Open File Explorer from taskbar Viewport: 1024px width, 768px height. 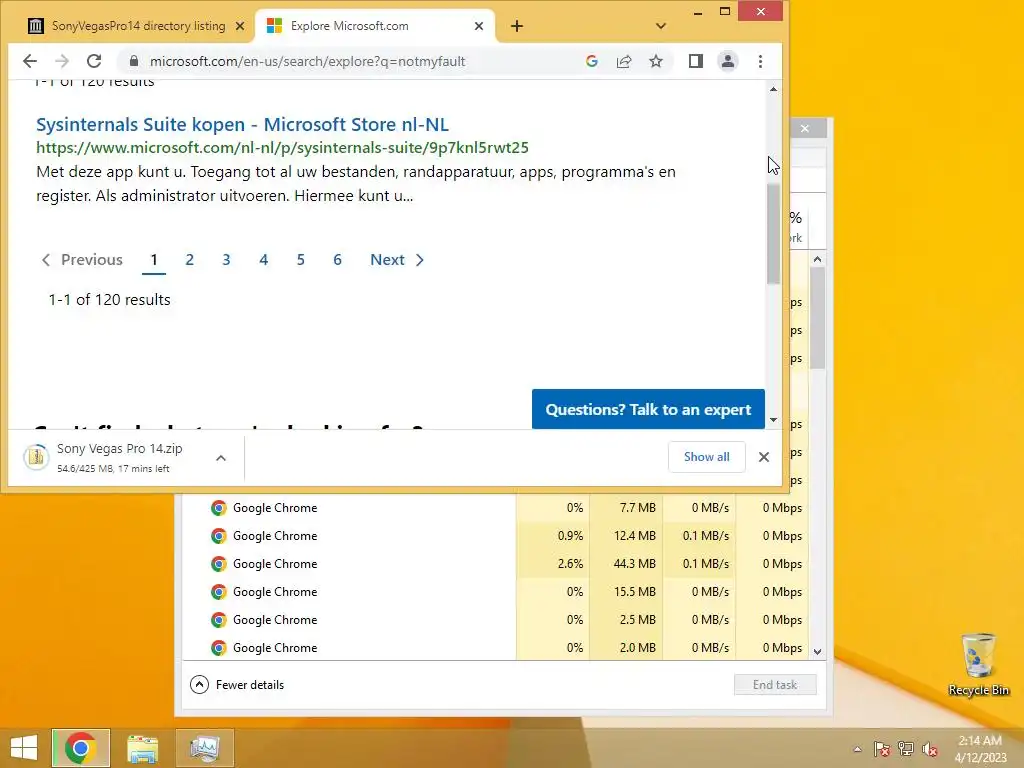coord(142,748)
